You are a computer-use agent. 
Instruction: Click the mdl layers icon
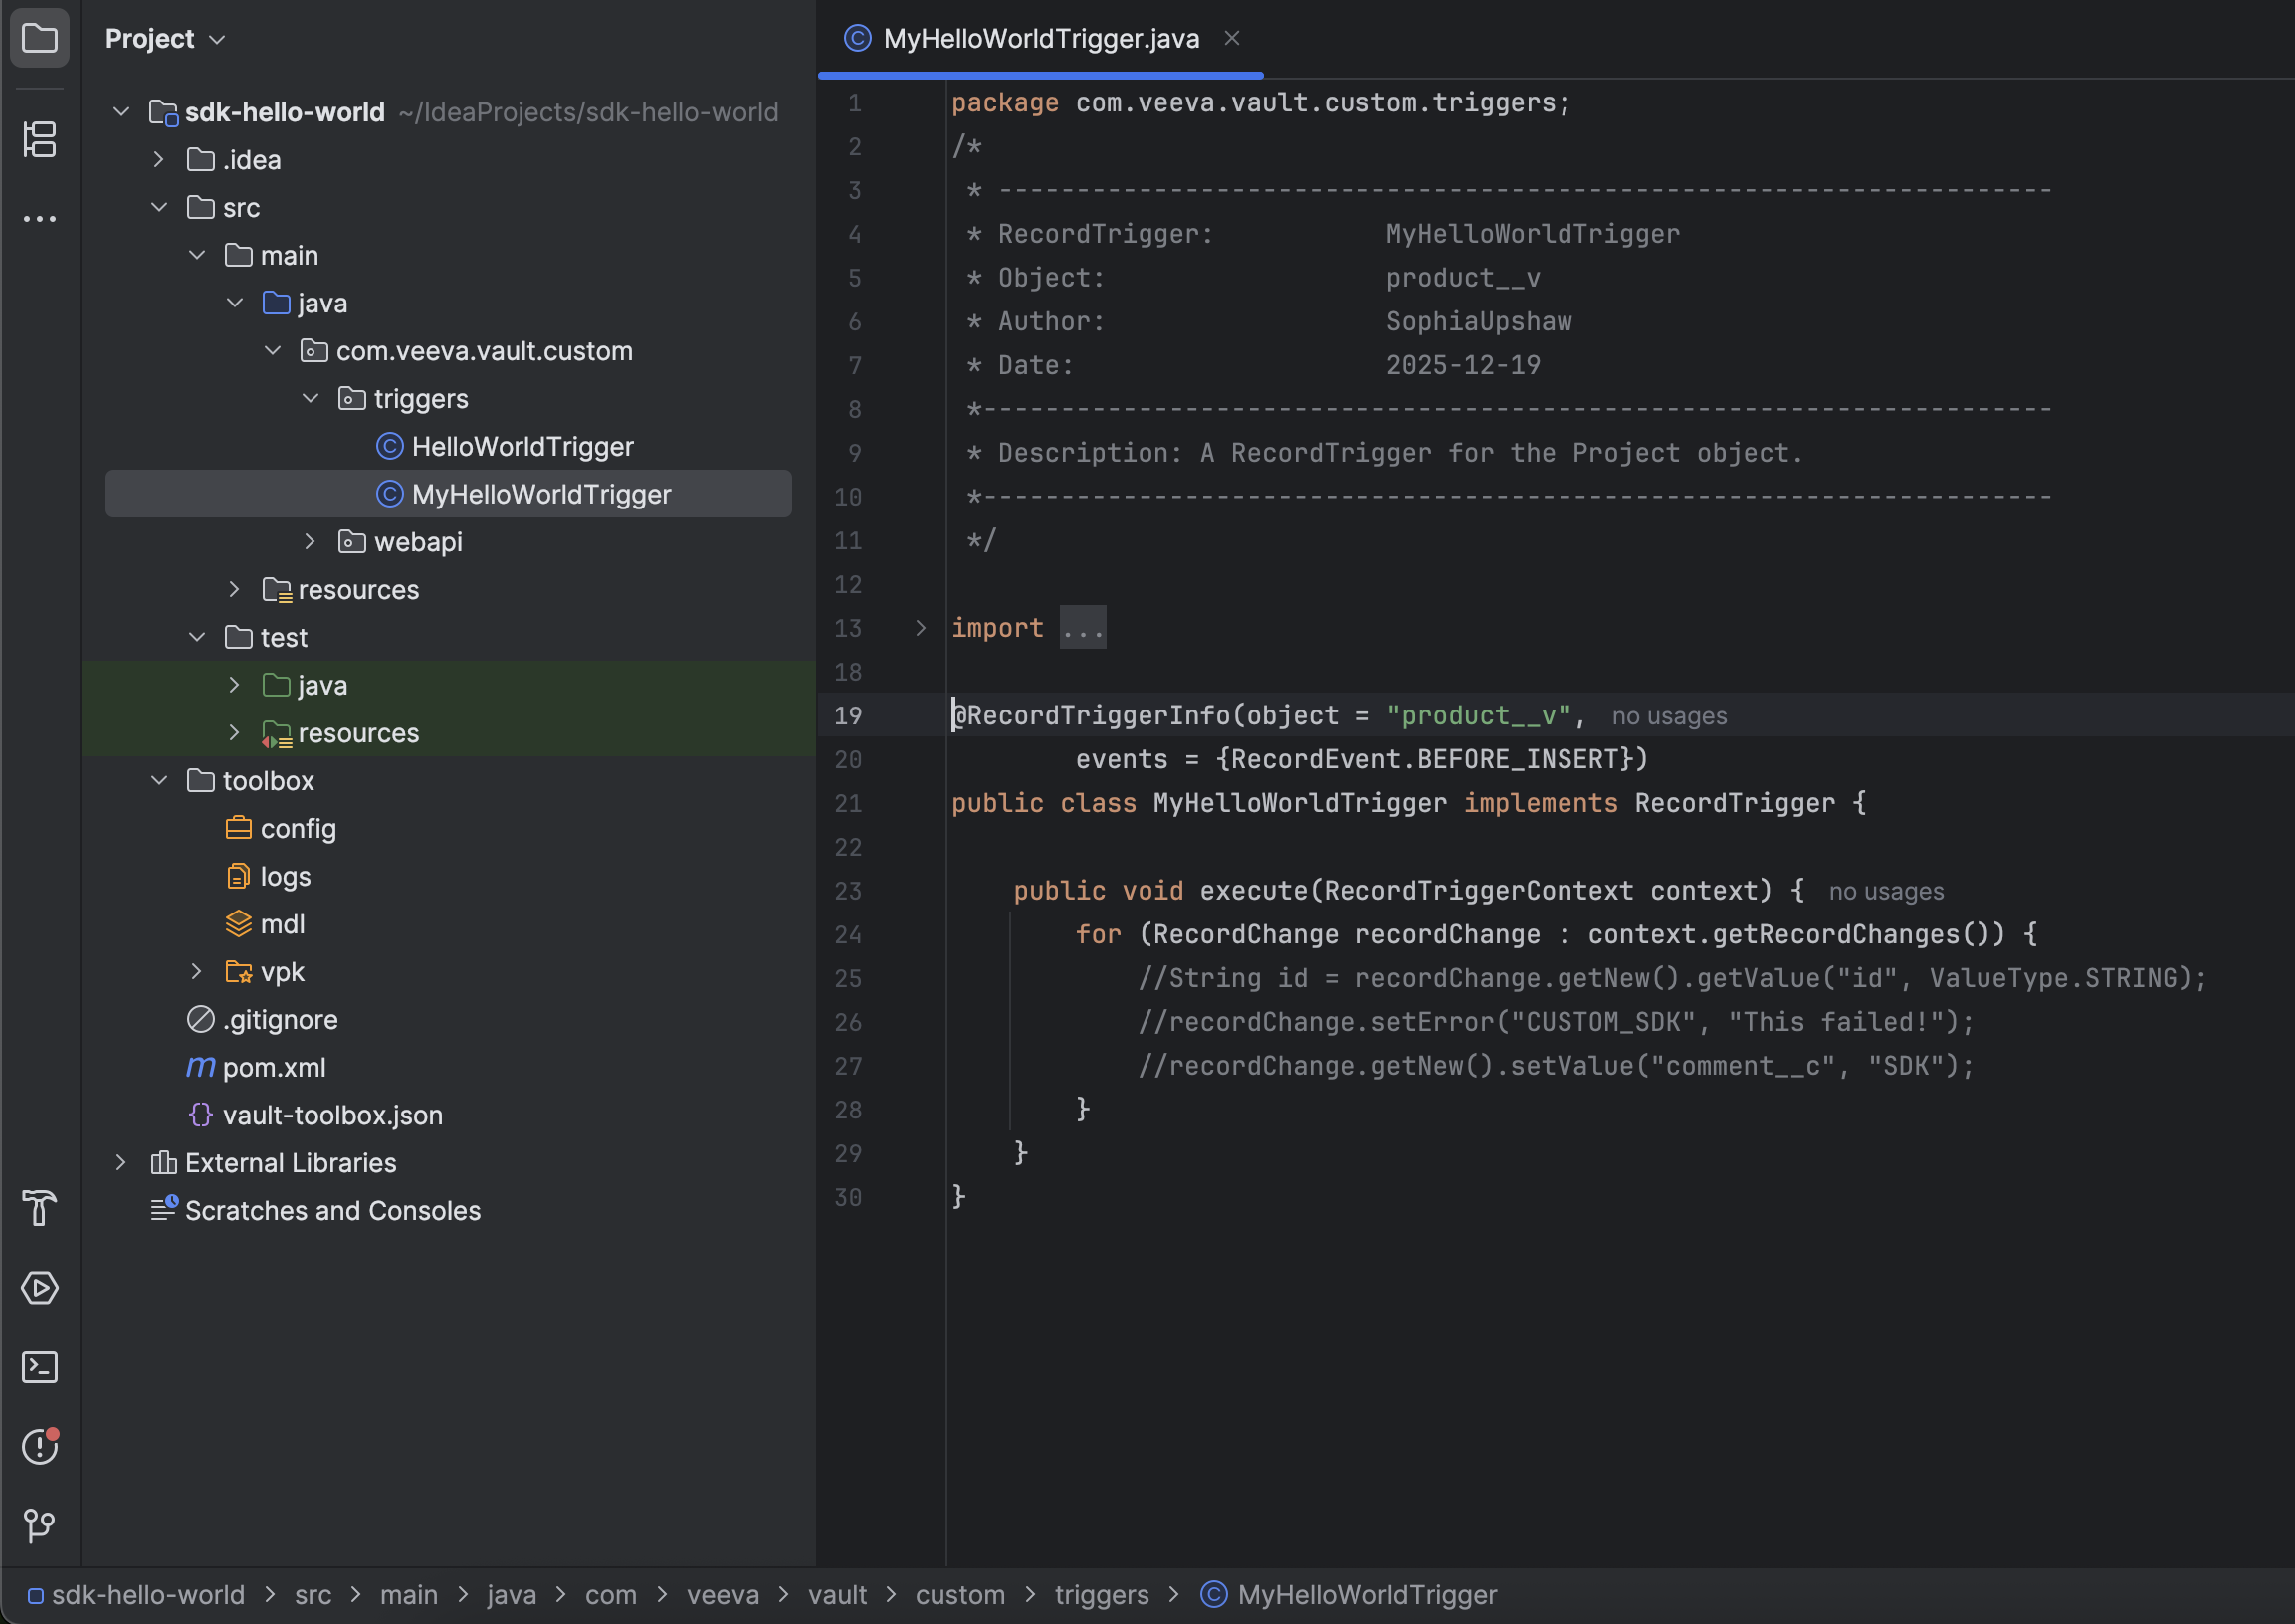238,924
